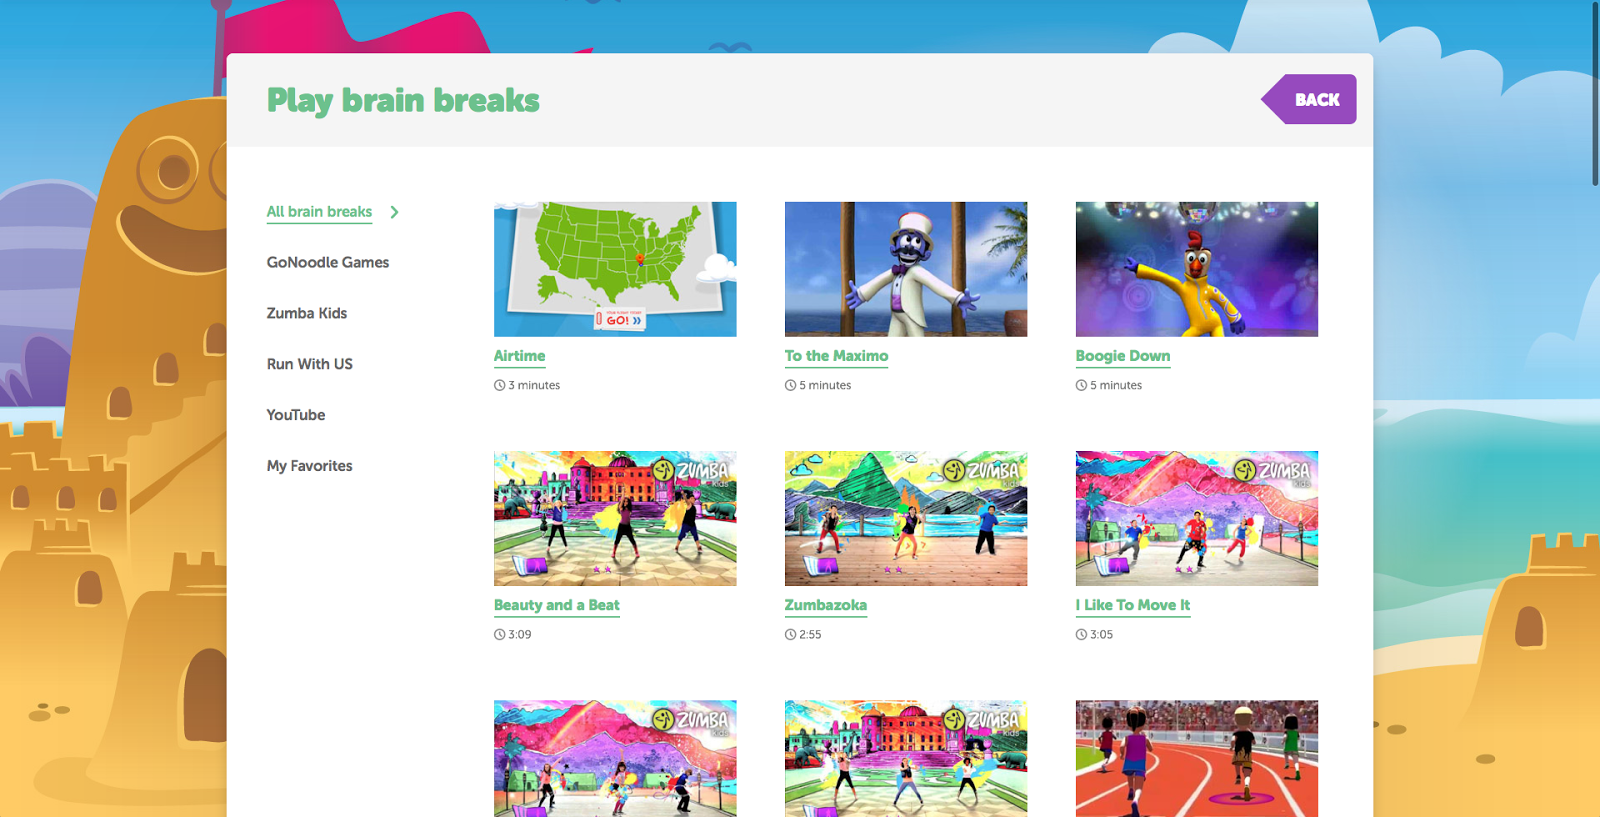Click the 3:09 duration text
1600x817 pixels.
tap(520, 634)
